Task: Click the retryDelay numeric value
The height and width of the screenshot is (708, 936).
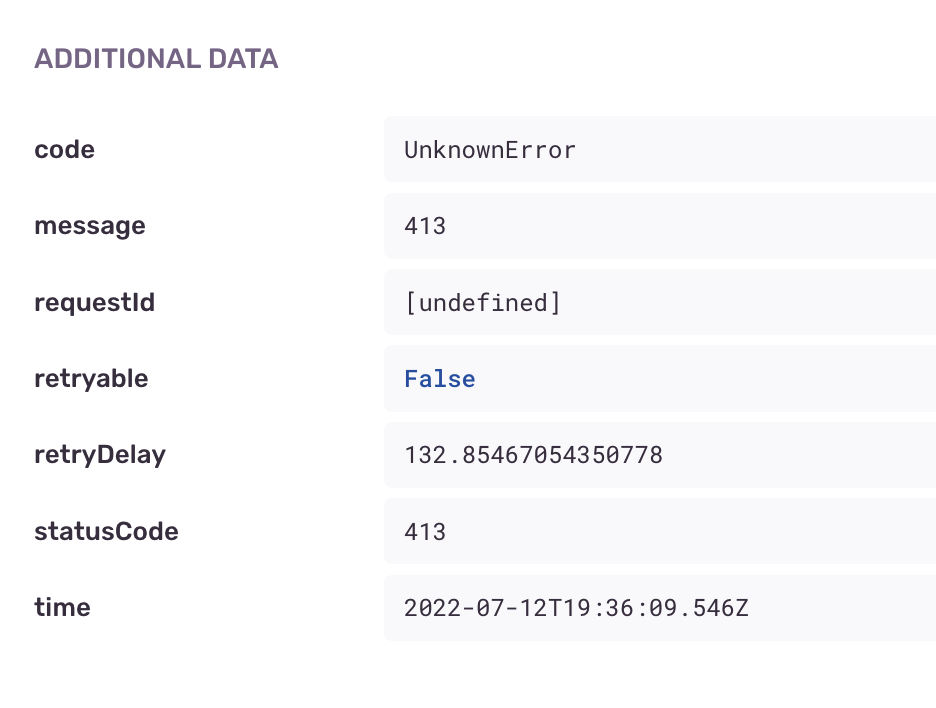Action: [x=533, y=455]
